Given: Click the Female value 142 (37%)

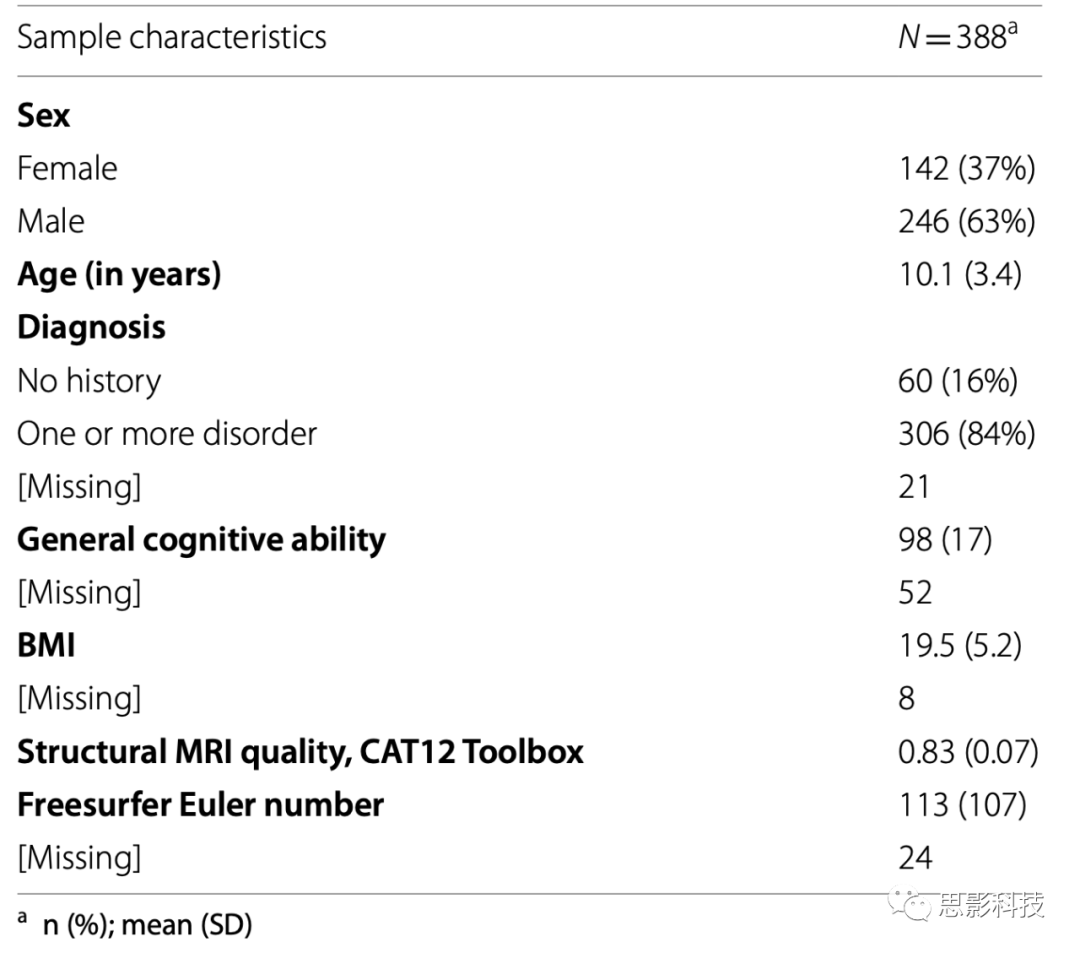Looking at the screenshot, I should [967, 169].
